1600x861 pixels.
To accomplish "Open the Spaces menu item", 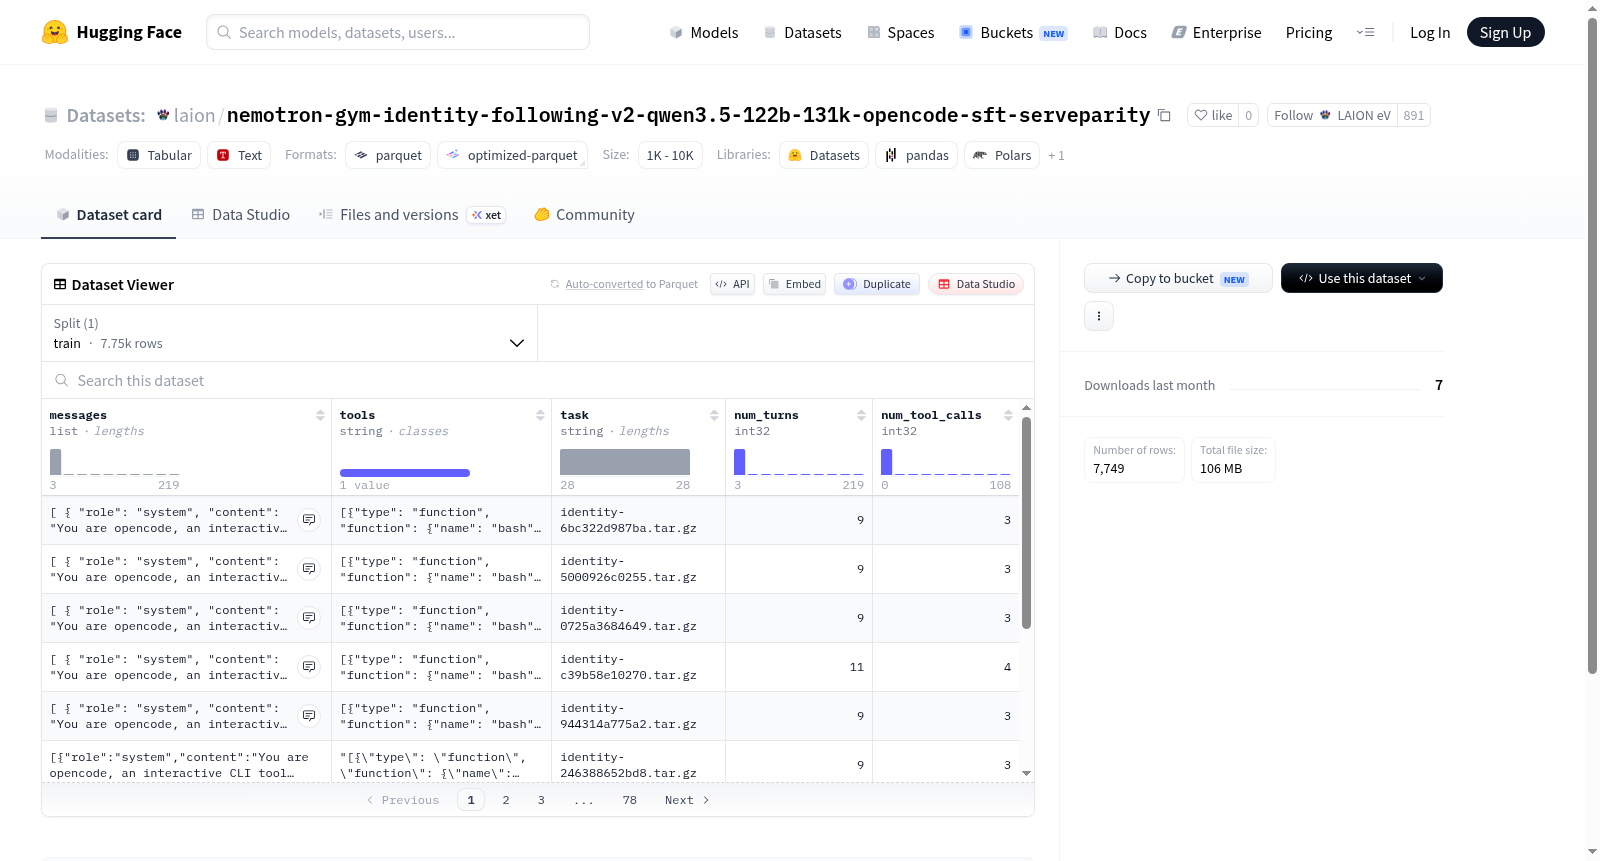I will point(901,32).
